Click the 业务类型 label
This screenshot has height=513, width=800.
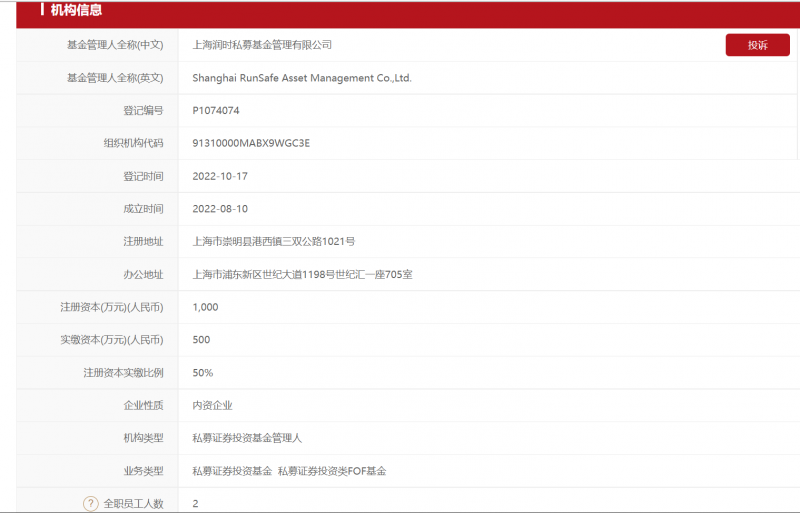tap(143, 471)
